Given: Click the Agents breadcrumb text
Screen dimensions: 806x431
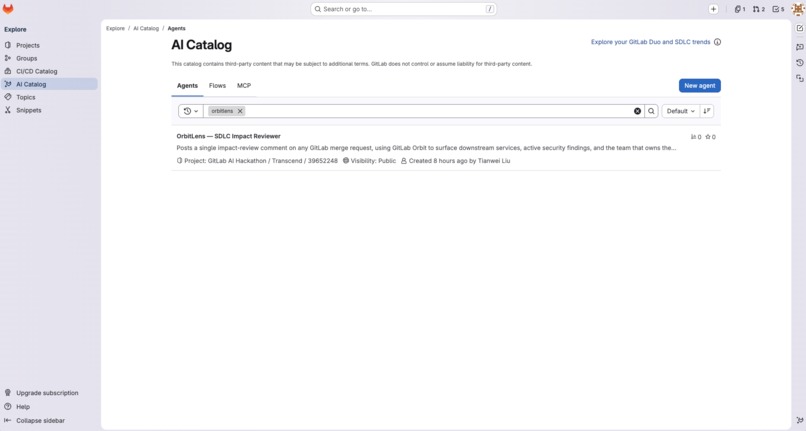Looking at the screenshot, I should [x=176, y=28].
